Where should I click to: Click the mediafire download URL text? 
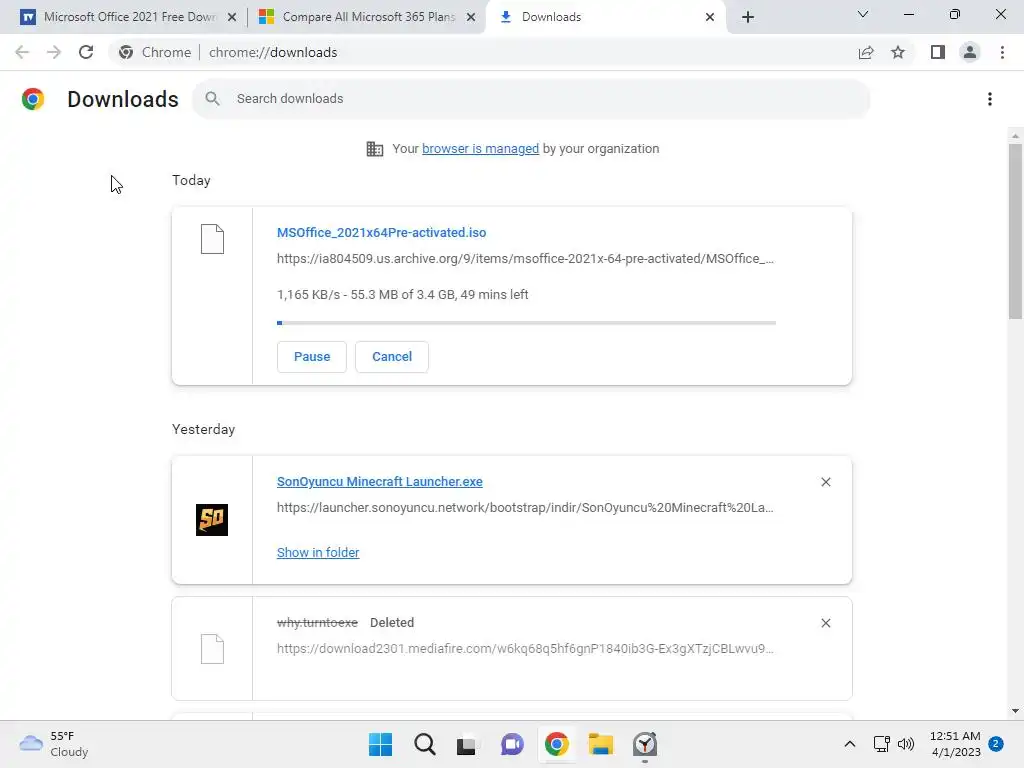525,648
